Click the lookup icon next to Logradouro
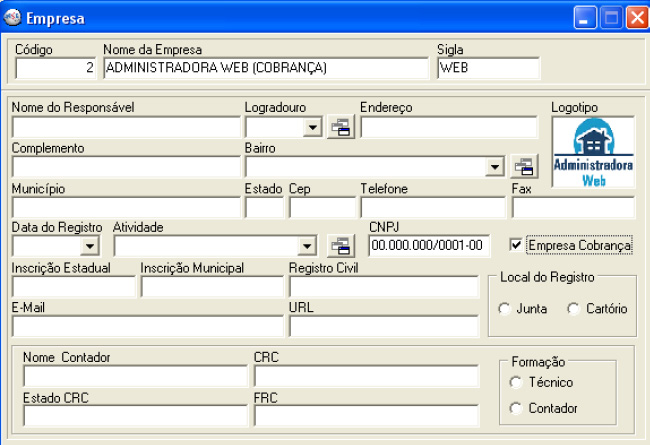This screenshot has width=650, height=445. pyautogui.click(x=341, y=127)
